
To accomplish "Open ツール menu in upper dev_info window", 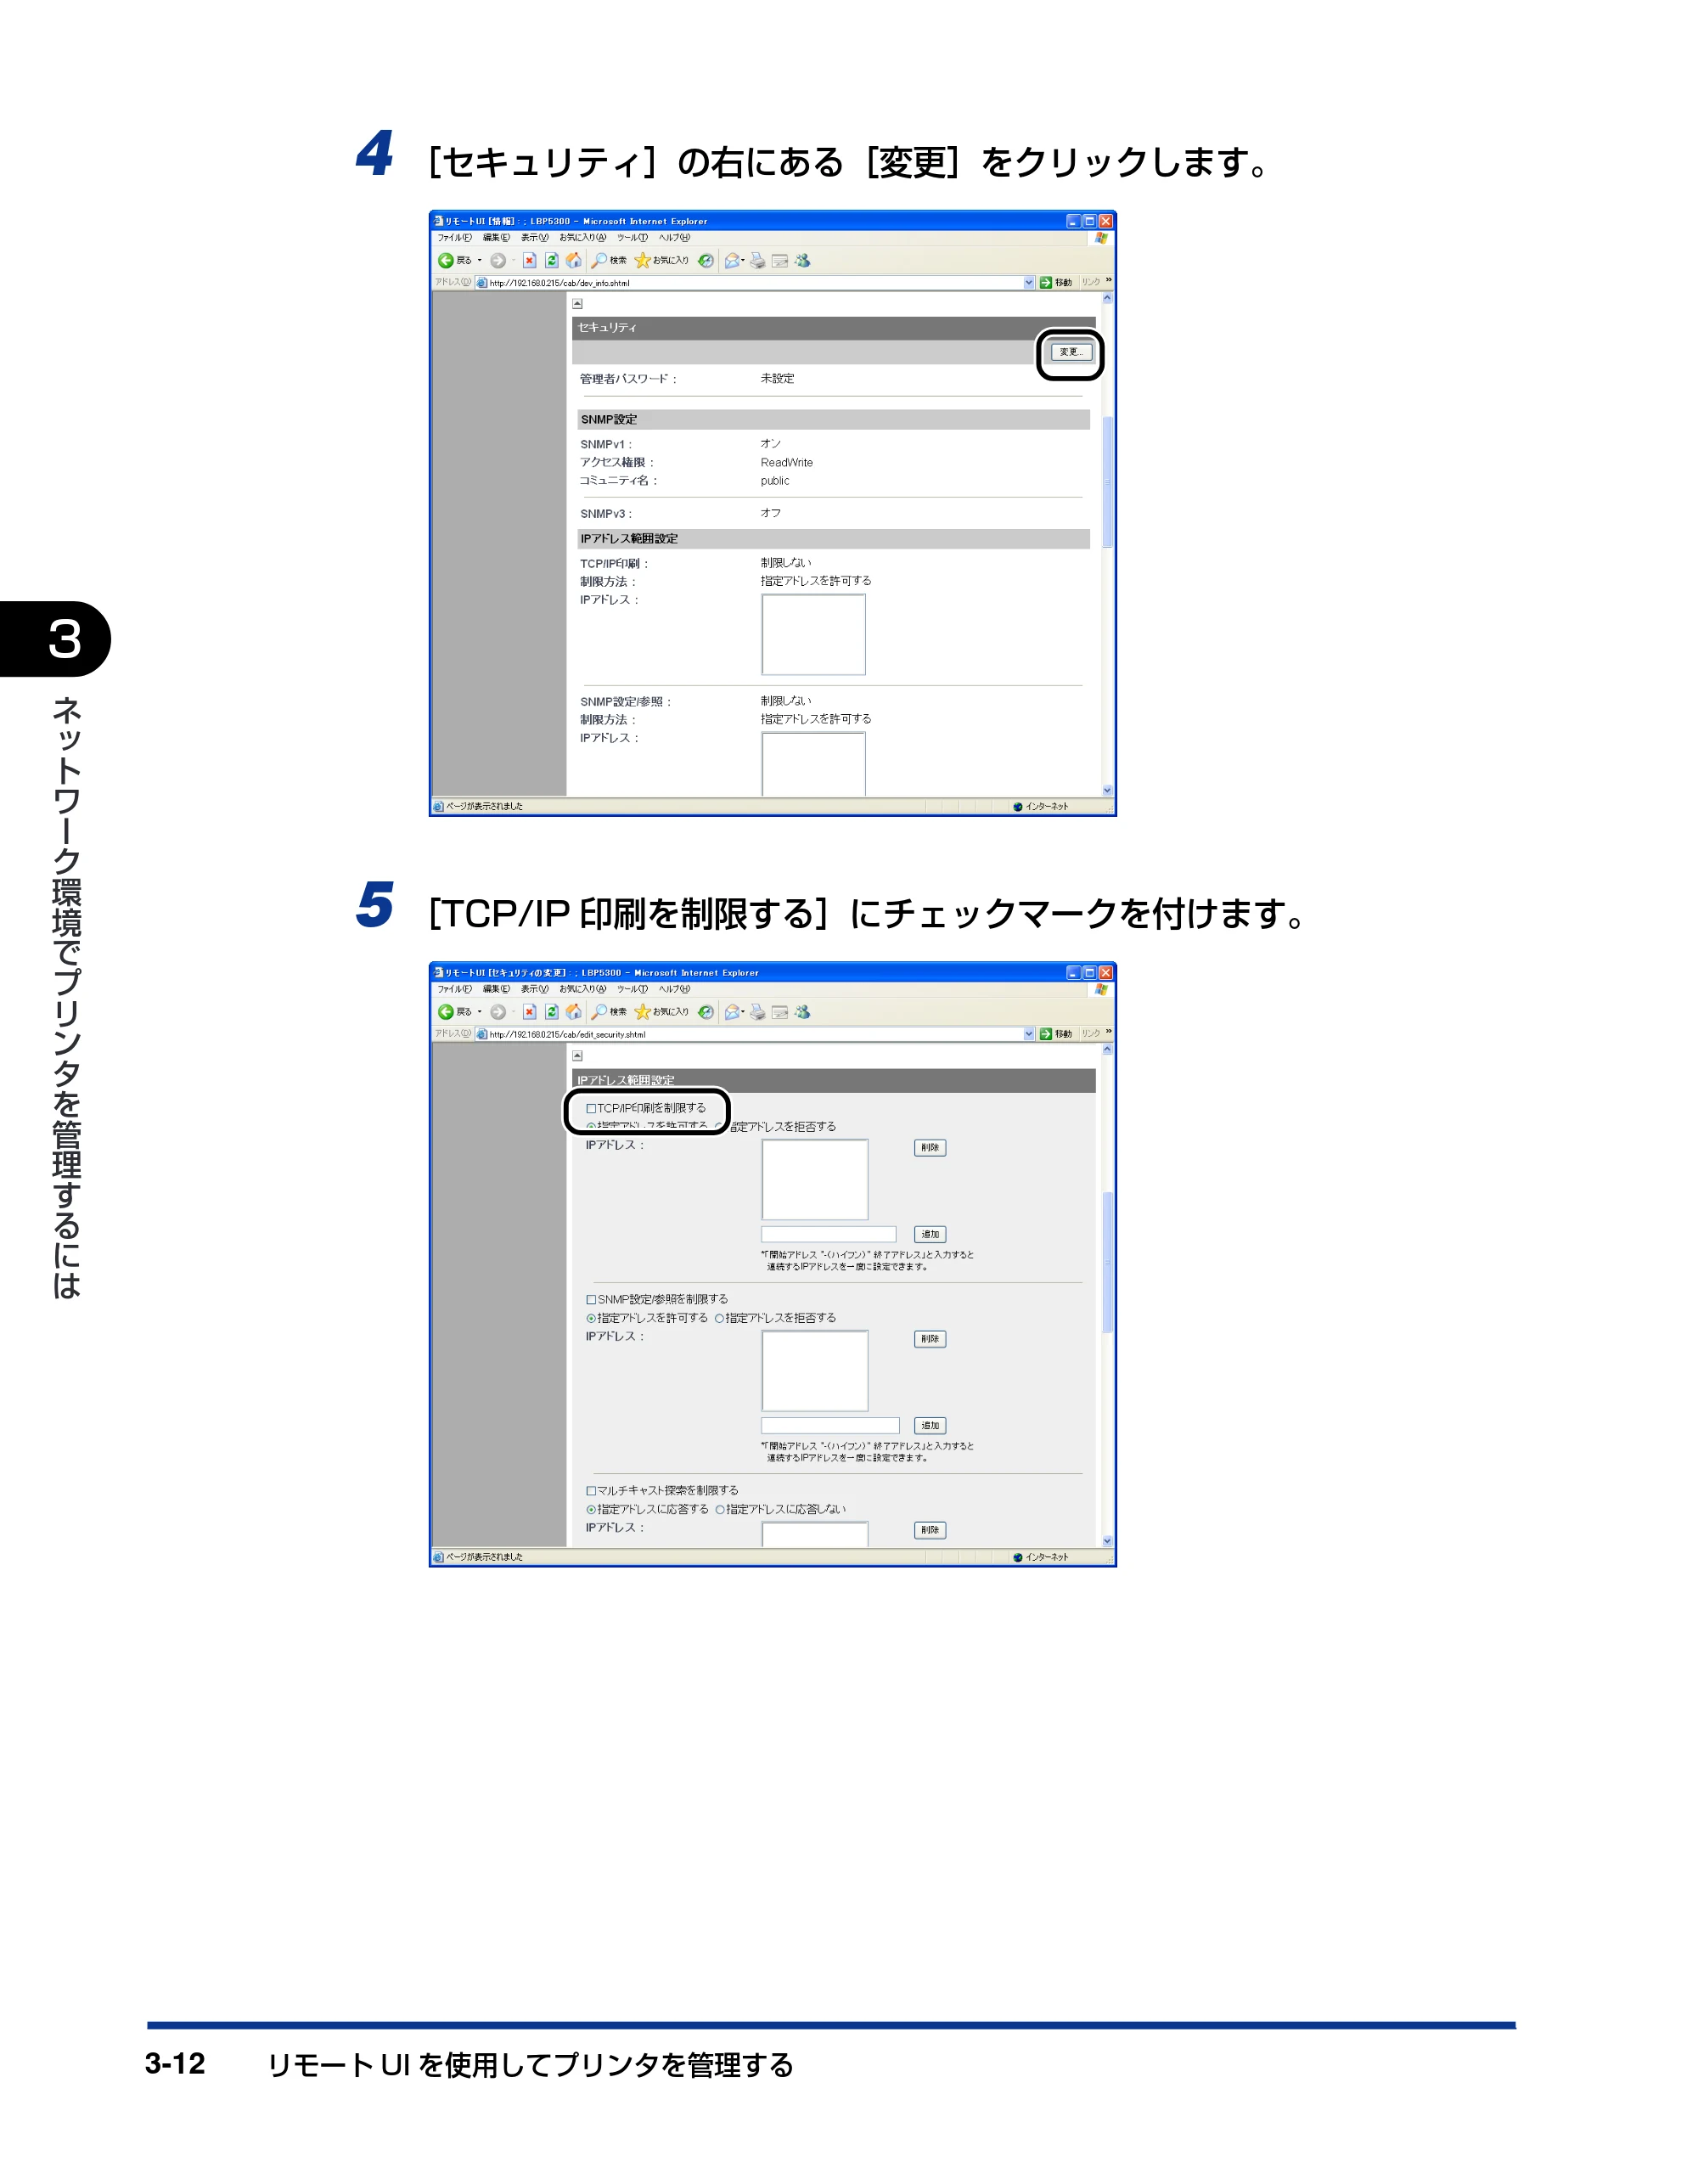I will (x=632, y=238).
